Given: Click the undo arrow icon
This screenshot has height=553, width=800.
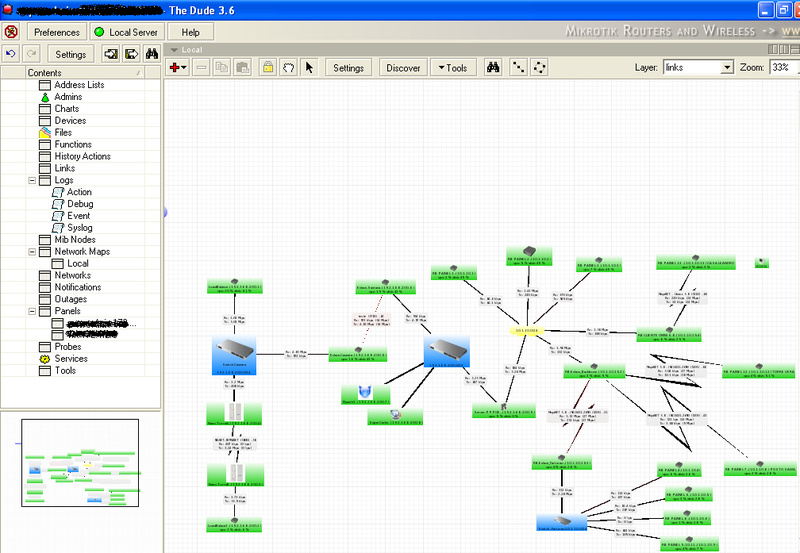Looking at the screenshot, I should (x=11, y=54).
